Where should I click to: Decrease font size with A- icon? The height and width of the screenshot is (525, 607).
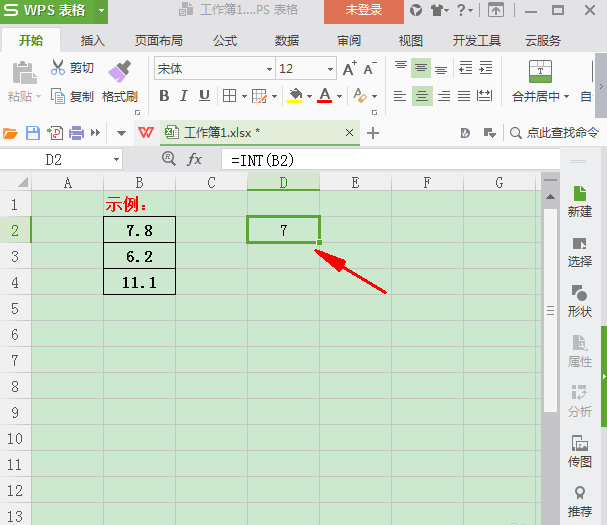tap(370, 69)
